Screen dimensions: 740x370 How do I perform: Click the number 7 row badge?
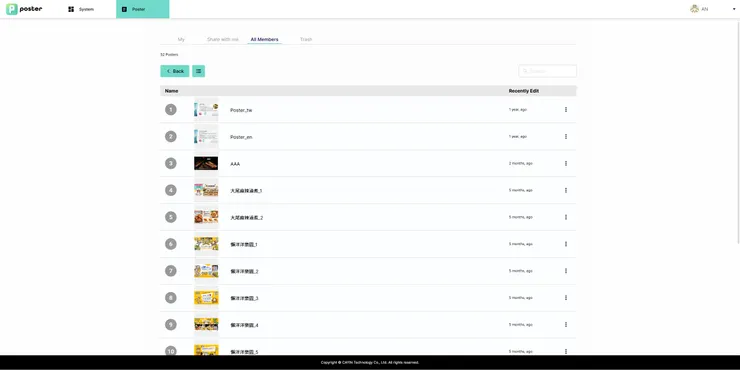pos(171,271)
